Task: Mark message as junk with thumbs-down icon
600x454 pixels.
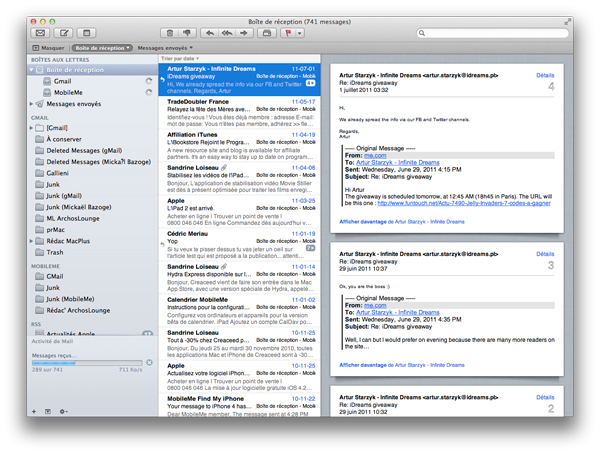Action: point(187,33)
